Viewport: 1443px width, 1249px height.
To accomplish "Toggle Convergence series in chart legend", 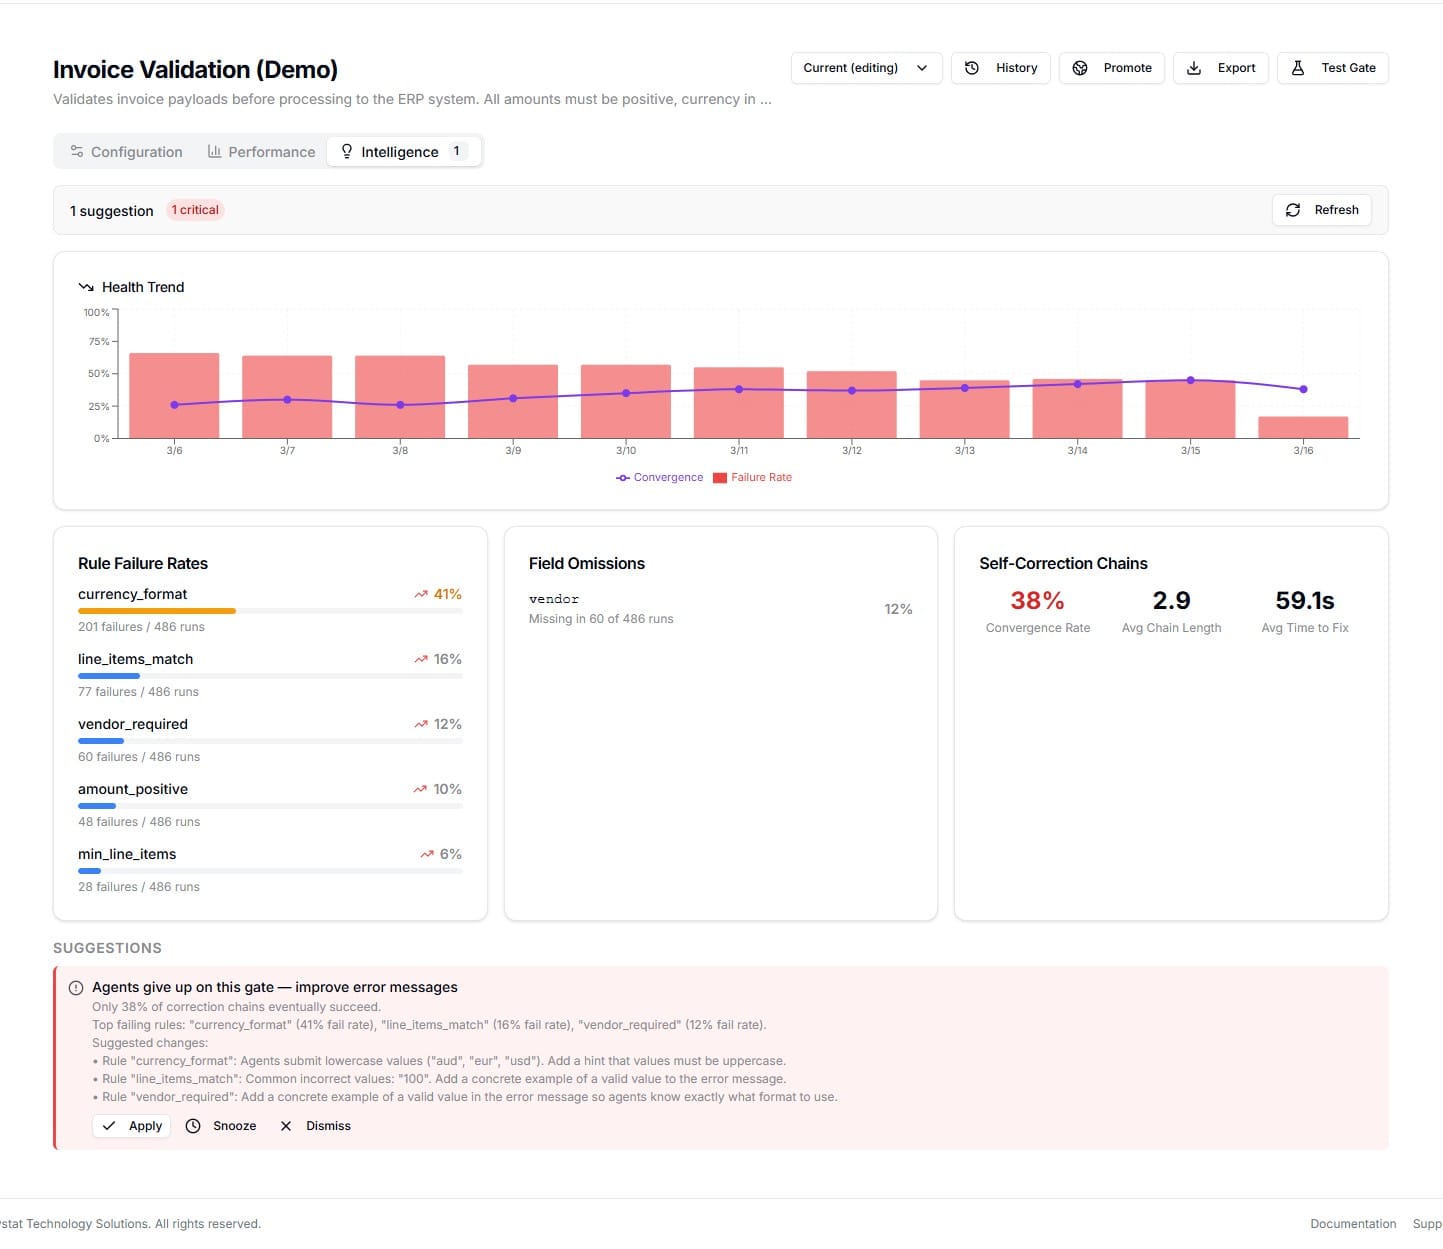I will click(x=660, y=478).
